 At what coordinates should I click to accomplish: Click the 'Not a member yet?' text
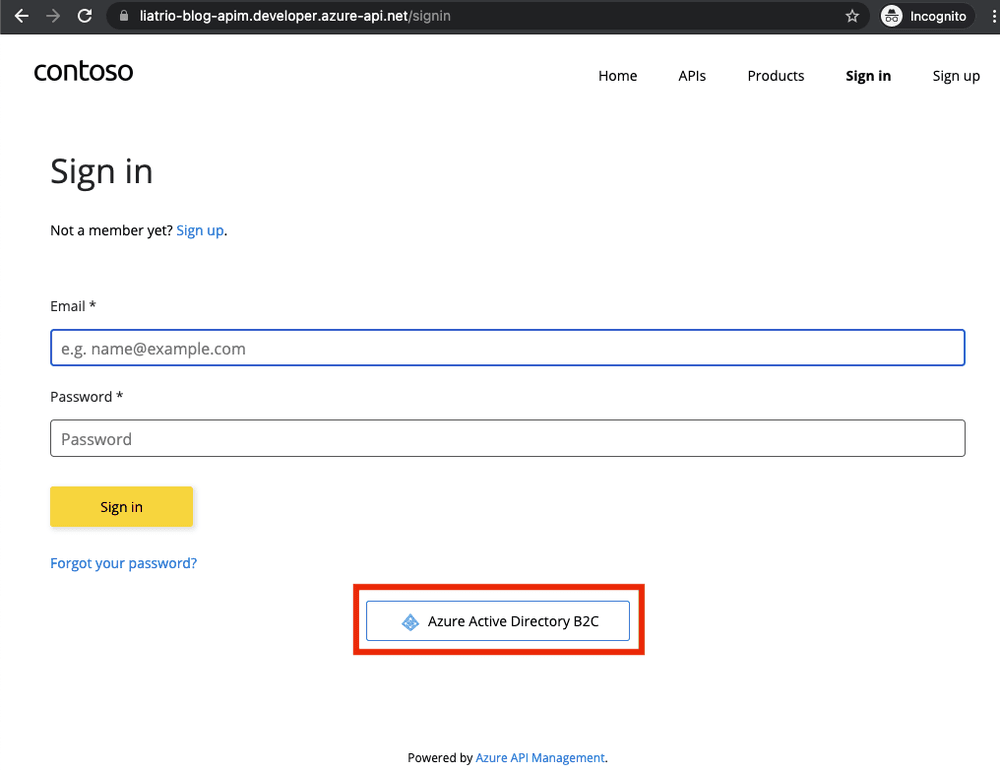click(x=112, y=230)
